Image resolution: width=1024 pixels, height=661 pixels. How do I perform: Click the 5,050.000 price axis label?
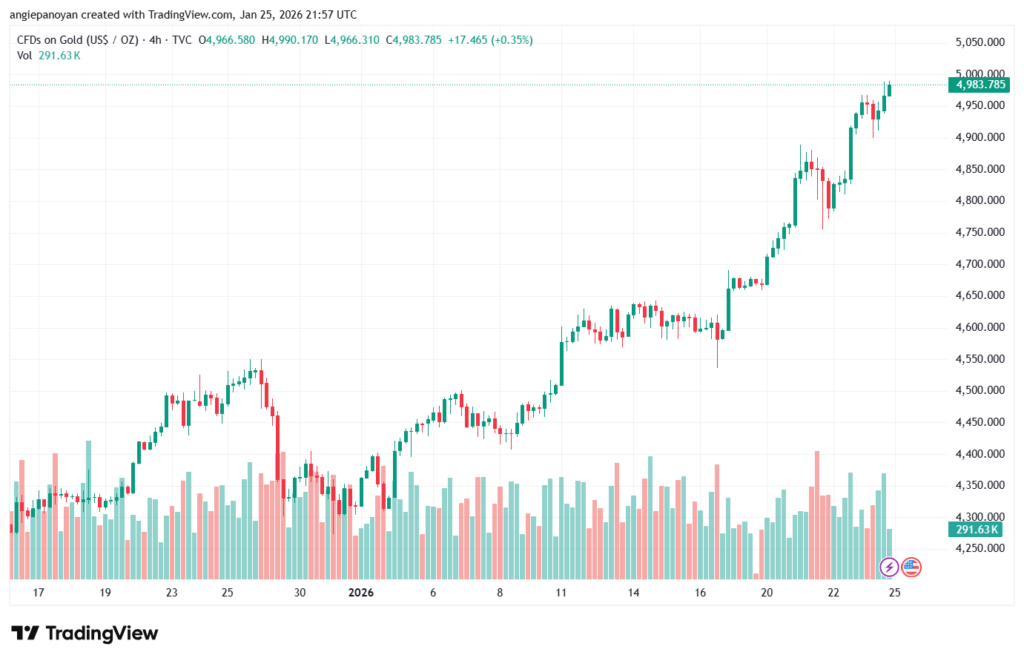(x=979, y=42)
